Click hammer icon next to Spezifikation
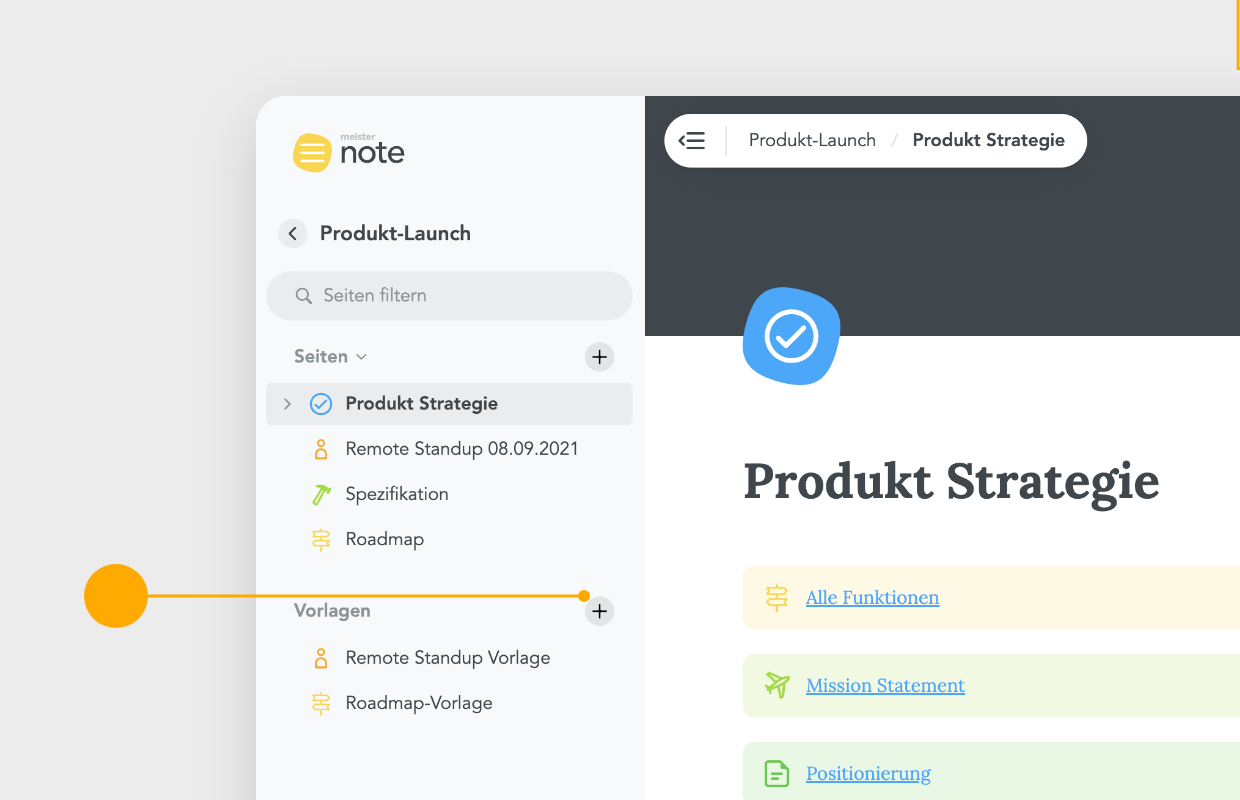1240x800 pixels. [x=321, y=494]
